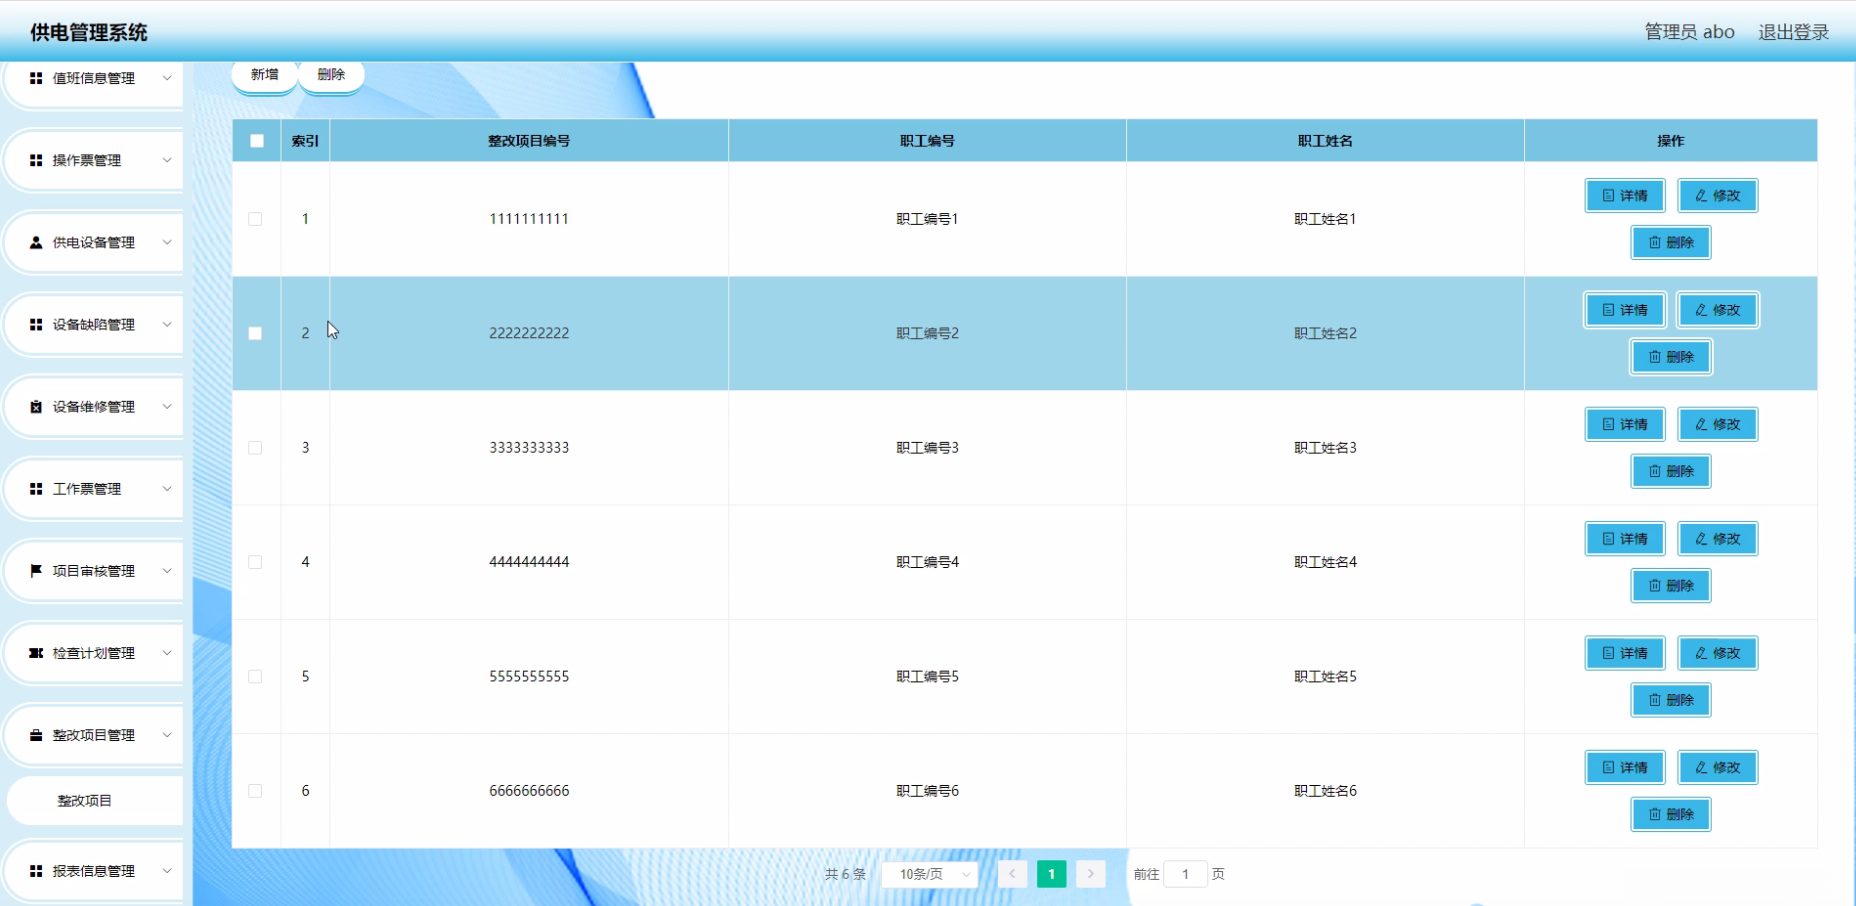Click 修改 for row 6666666666
The width and height of the screenshot is (1856, 906).
(1718, 768)
